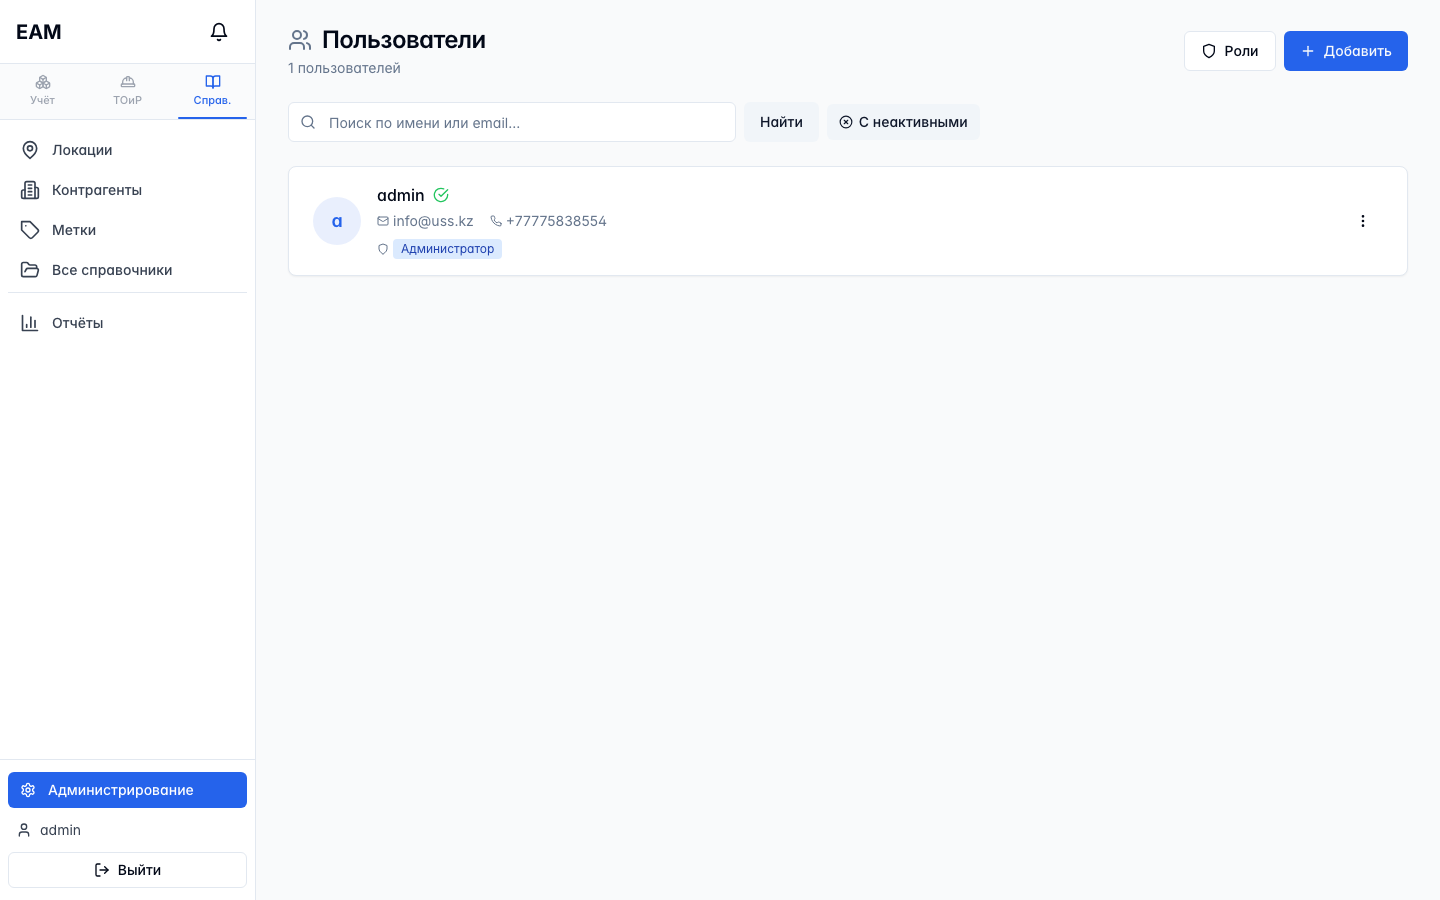Click the Выйти logout button
The width and height of the screenshot is (1440, 900).
click(x=127, y=870)
